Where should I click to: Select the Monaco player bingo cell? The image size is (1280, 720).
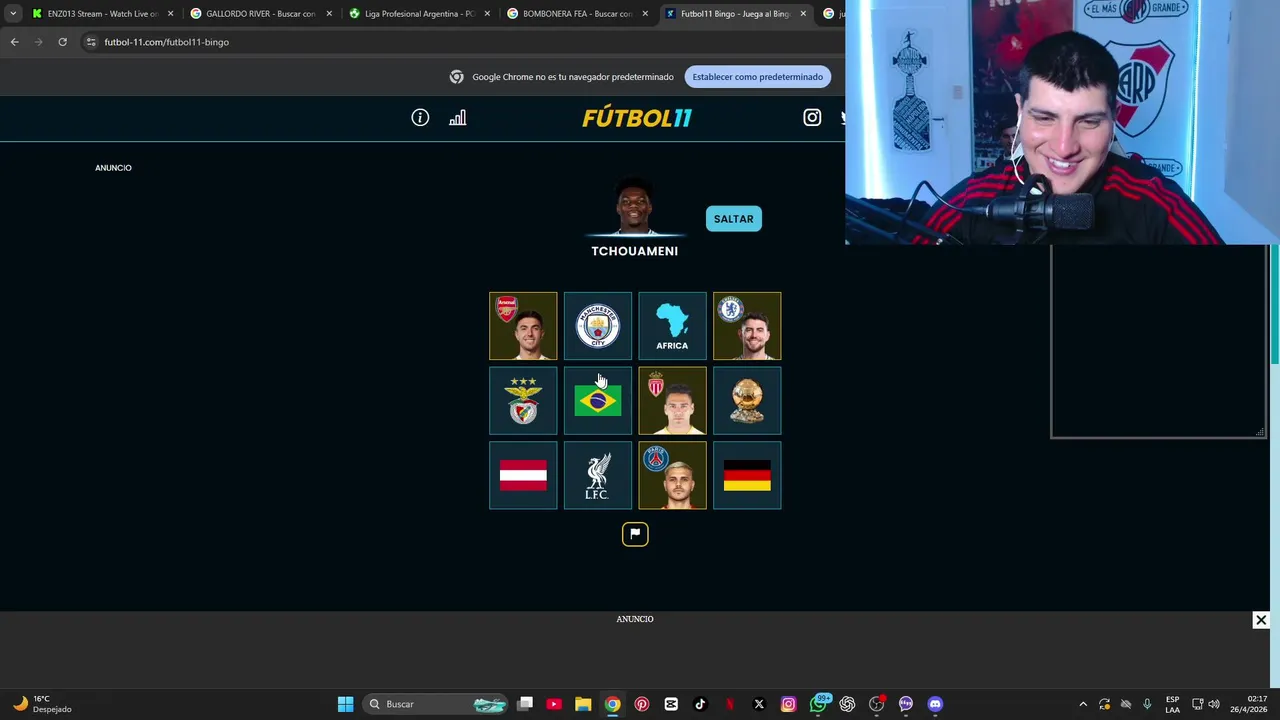[x=672, y=401]
